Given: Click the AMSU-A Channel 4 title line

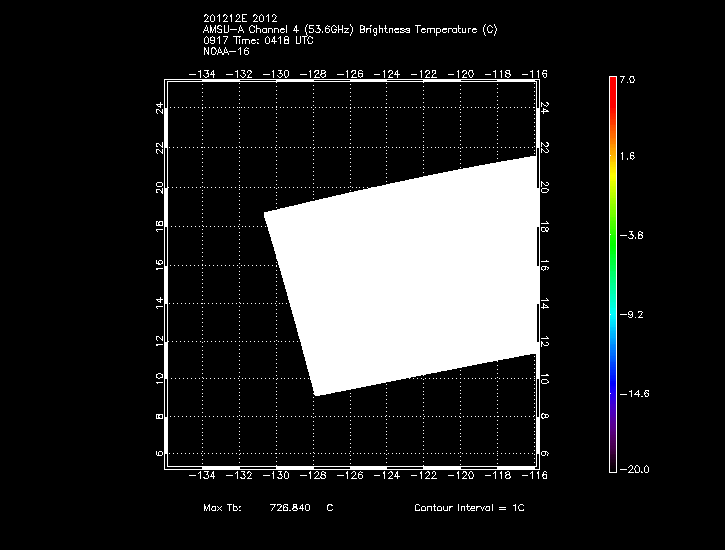Looking at the screenshot, I should [x=349, y=30].
